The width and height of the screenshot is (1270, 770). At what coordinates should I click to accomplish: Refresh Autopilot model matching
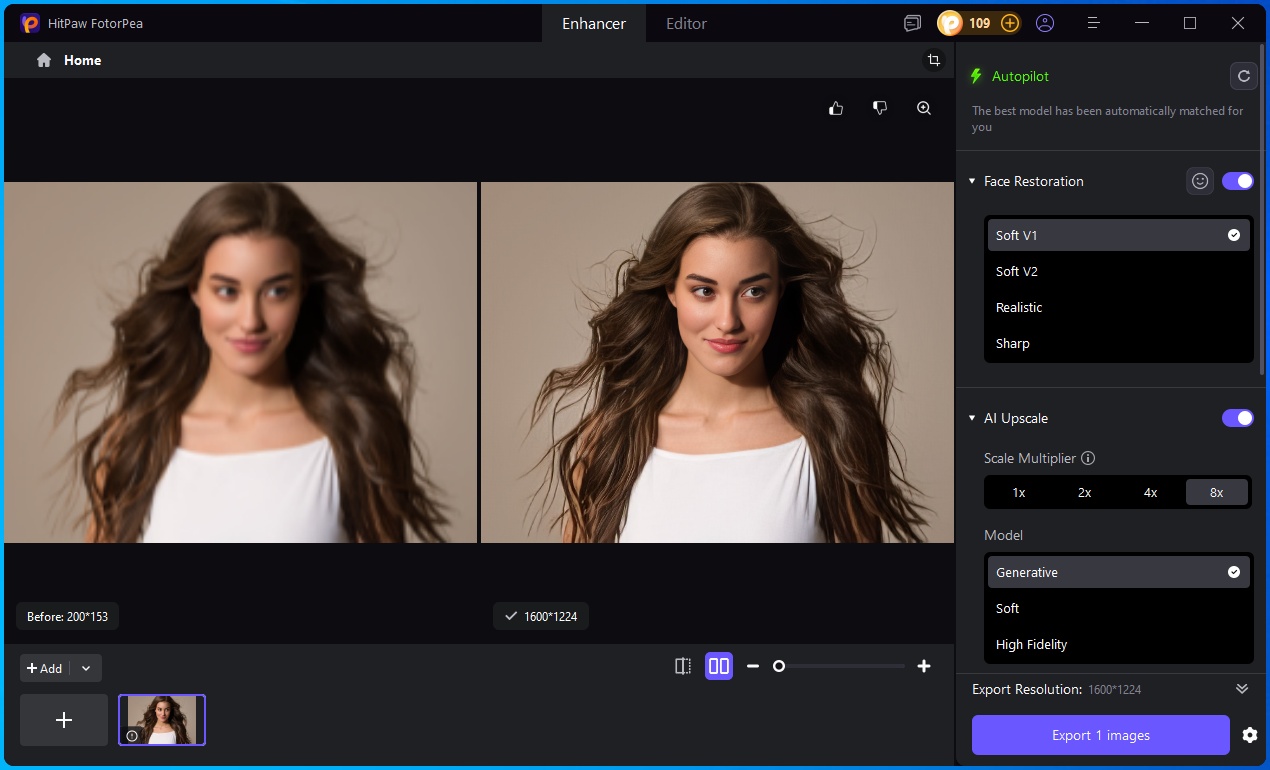pos(1243,76)
